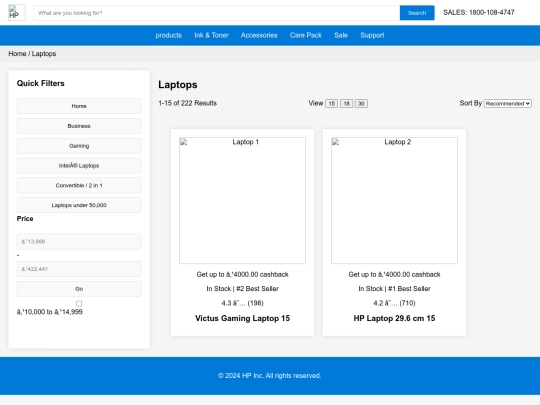Click the Go price filter button
The height and width of the screenshot is (405, 540).
[79, 289]
